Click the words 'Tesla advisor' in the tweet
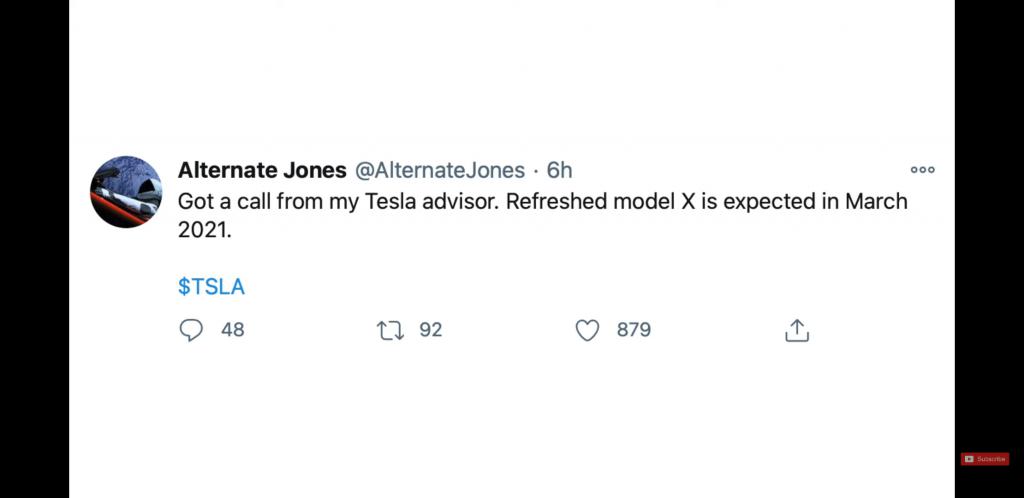This screenshot has width=1024, height=498. click(432, 201)
